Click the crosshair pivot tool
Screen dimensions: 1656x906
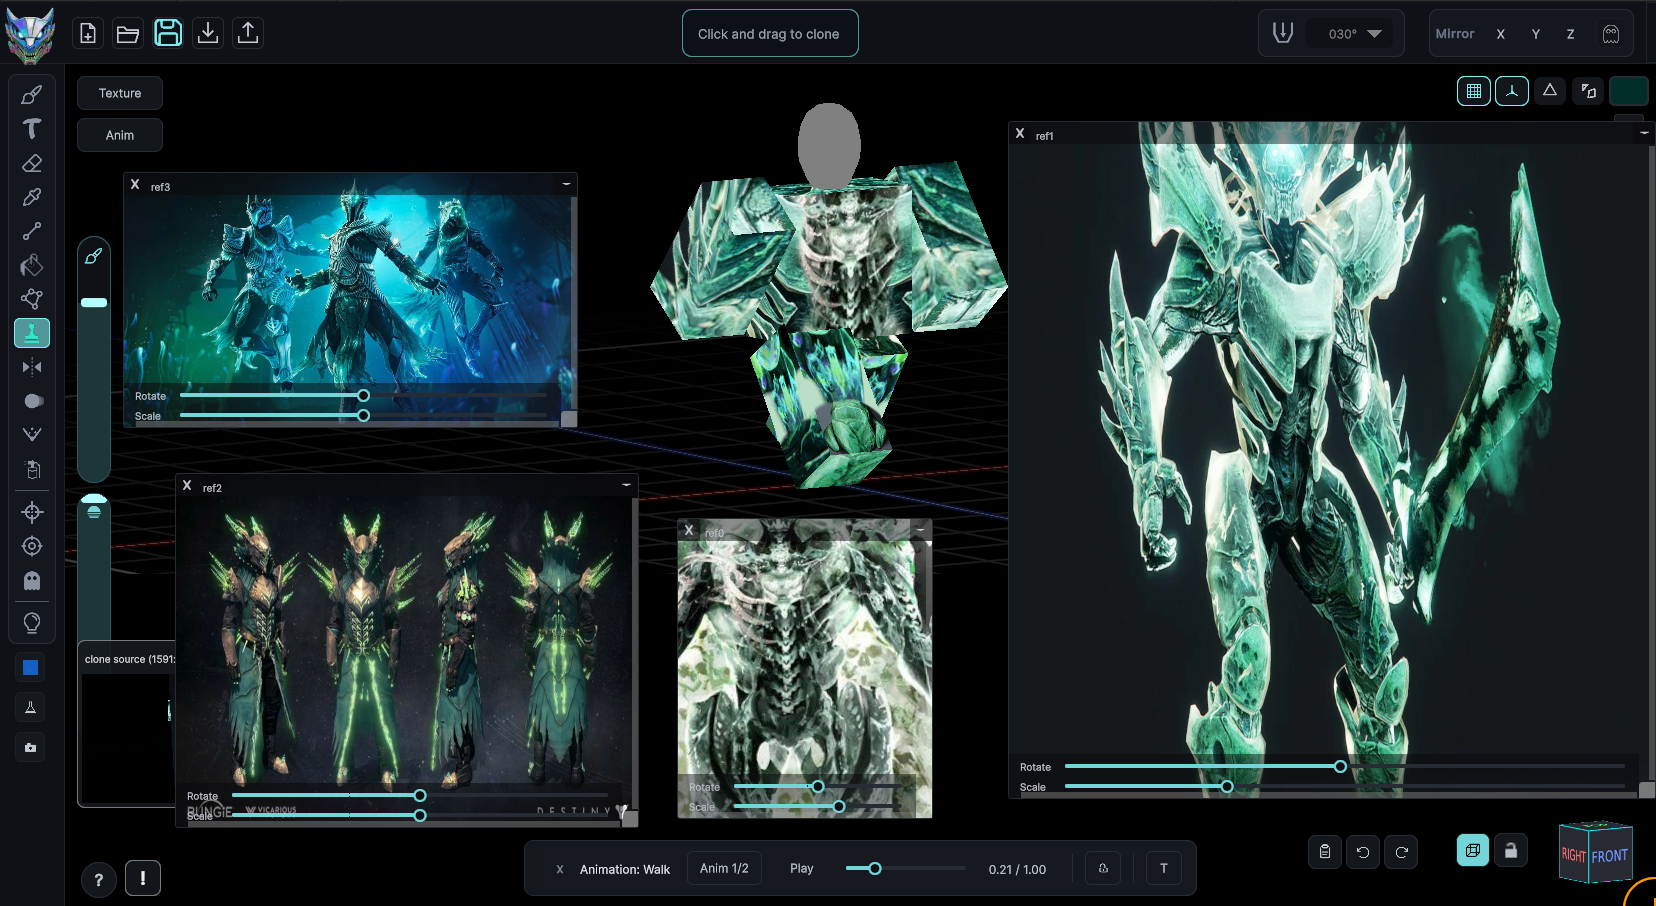coord(32,512)
